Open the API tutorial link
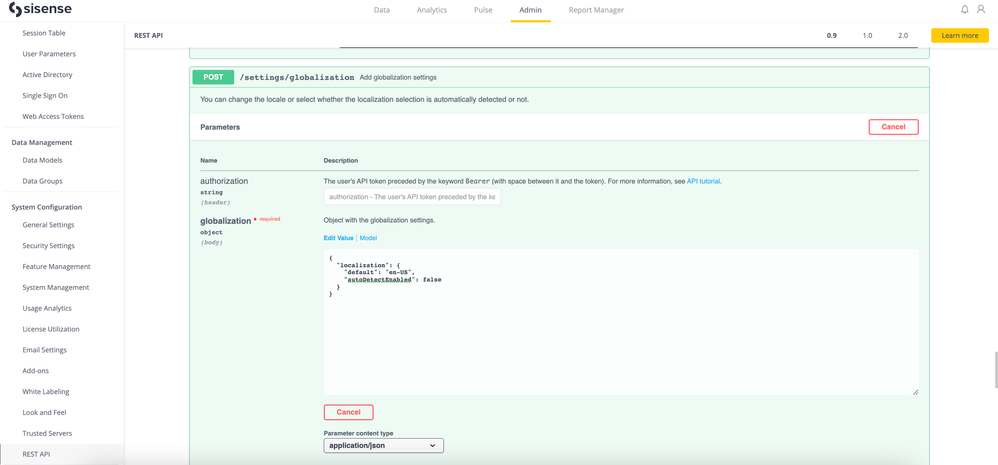The width and height of the screenshot is (998, 465). pos(703,182)
